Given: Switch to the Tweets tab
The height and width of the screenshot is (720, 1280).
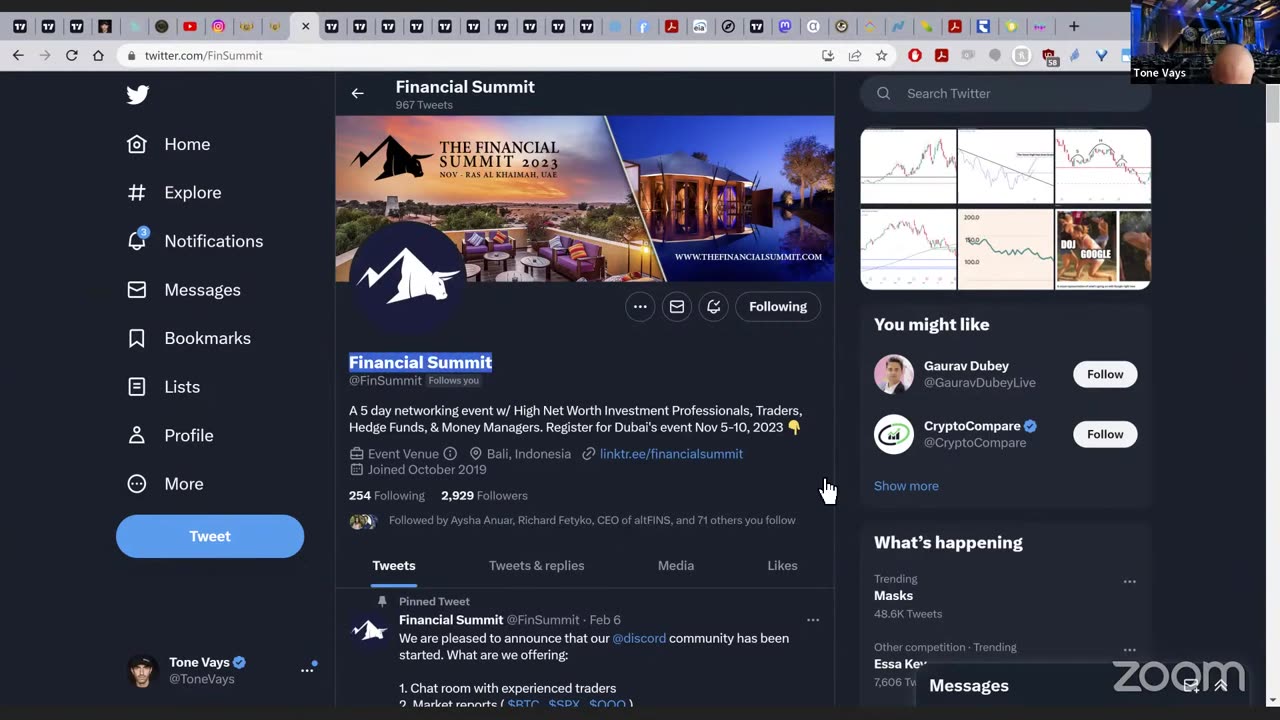Looking at the screenshot, I should [394, 566].
